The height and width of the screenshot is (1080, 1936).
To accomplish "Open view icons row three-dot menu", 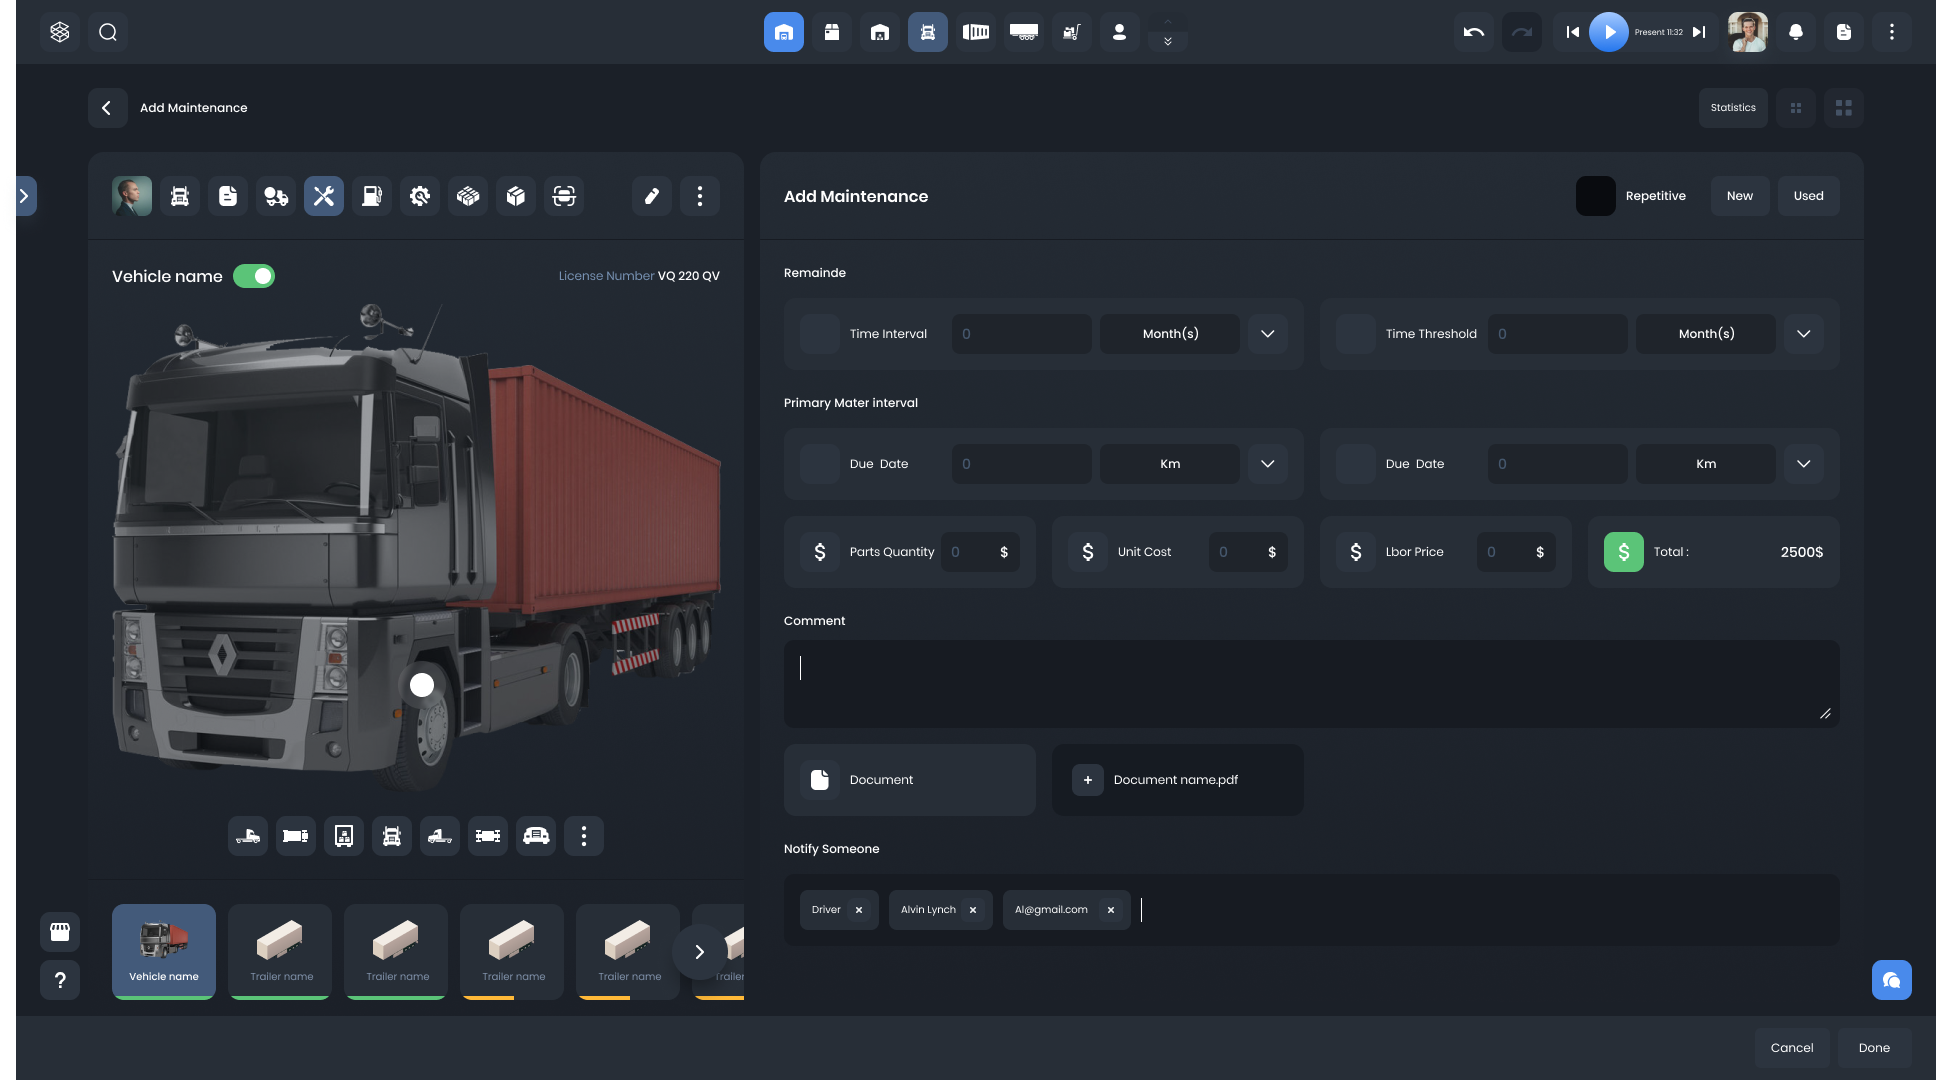I will pos(584,836).
